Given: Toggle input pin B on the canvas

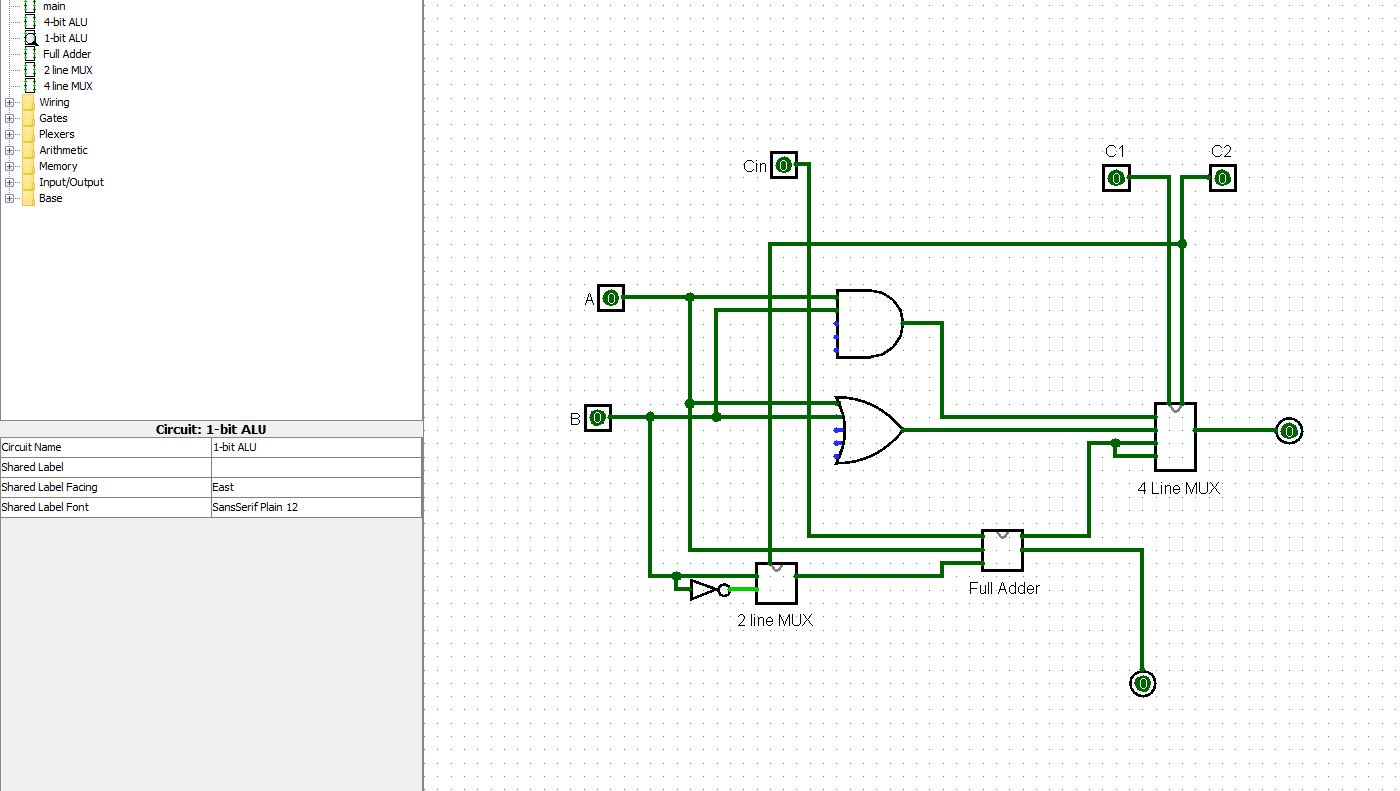Looking at the screenshot, I should (x=596, y=418).
